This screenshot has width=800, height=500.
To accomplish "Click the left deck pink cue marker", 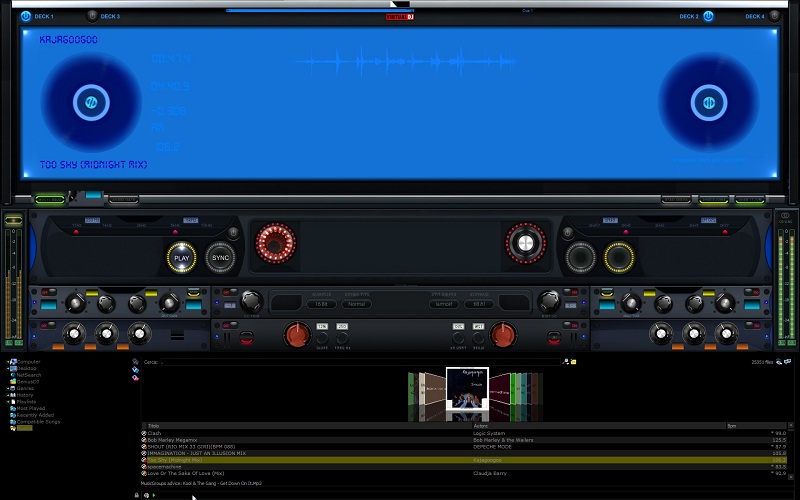I will [x=176, y=232].
